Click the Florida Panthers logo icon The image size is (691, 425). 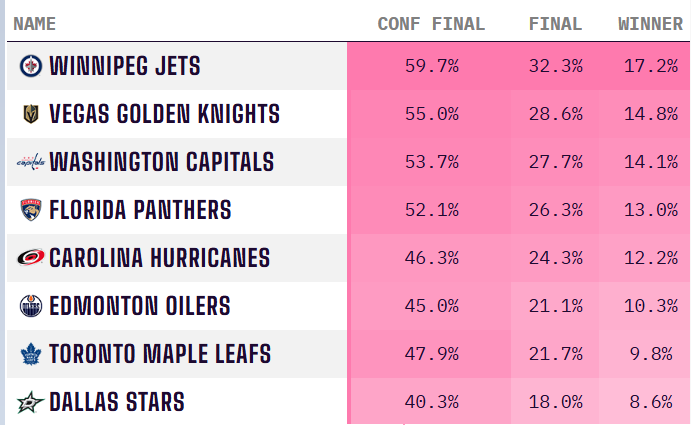pos(30,210)
